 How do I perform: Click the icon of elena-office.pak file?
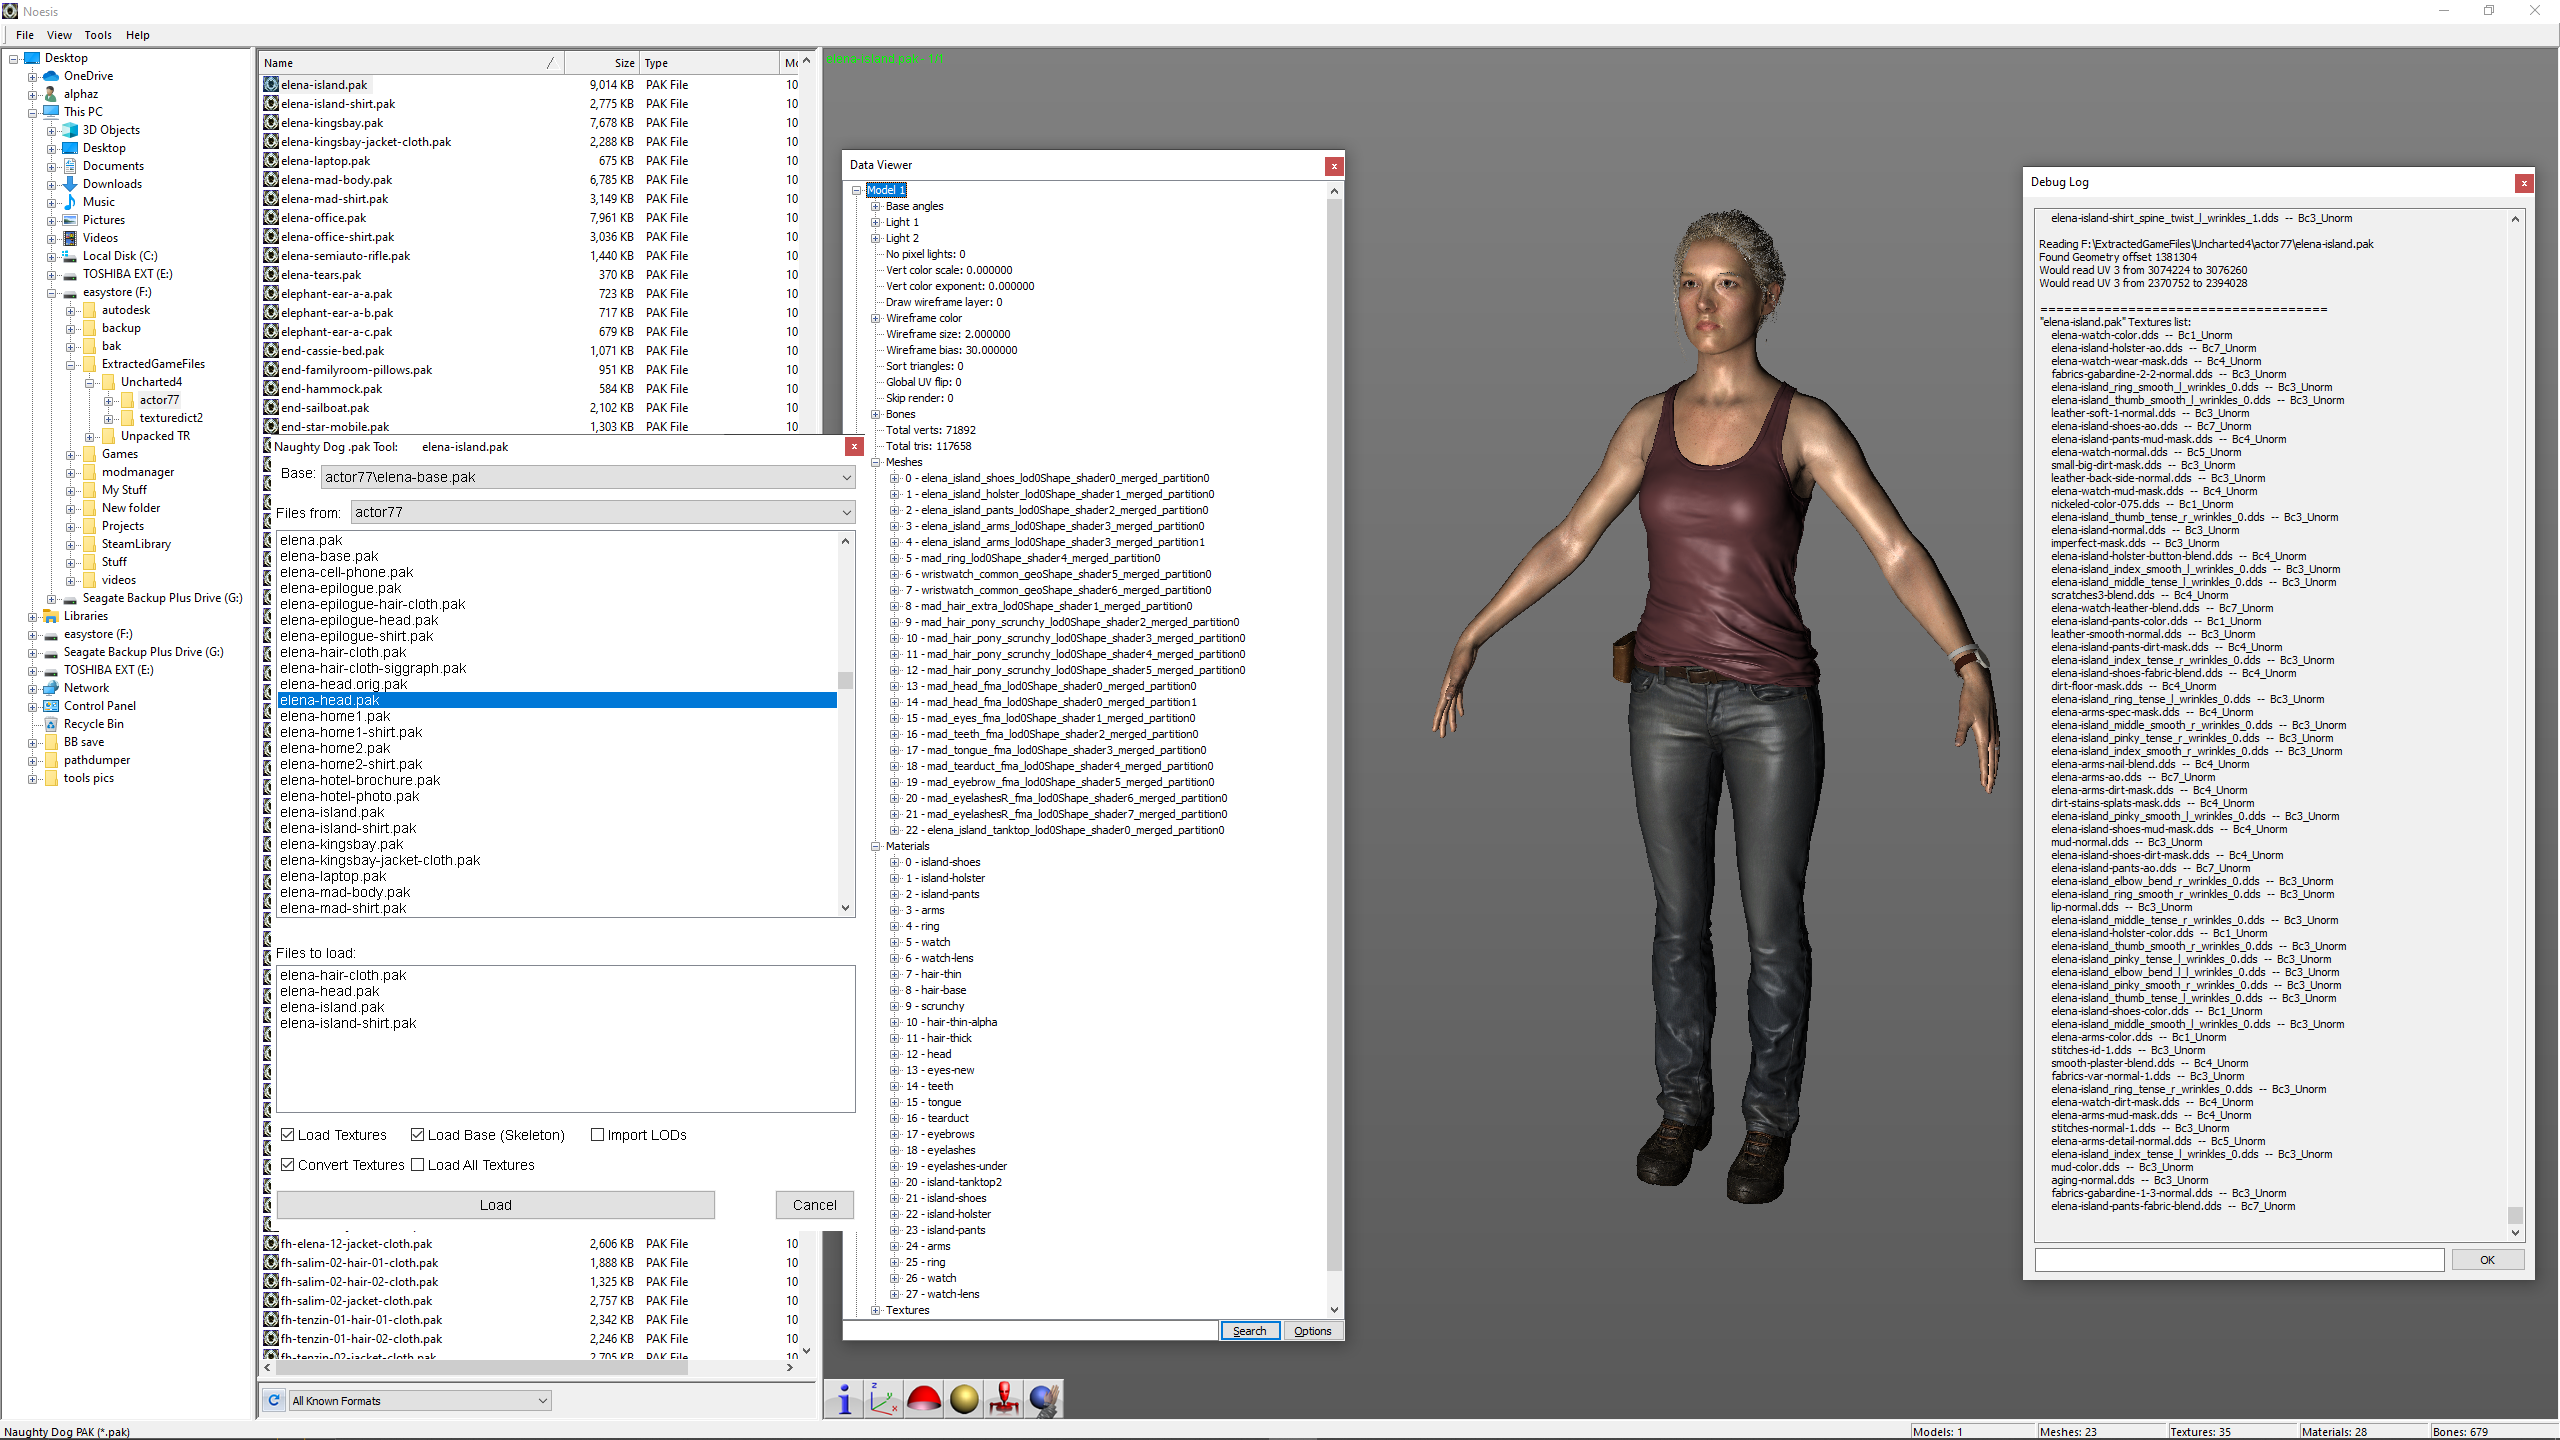271,217
